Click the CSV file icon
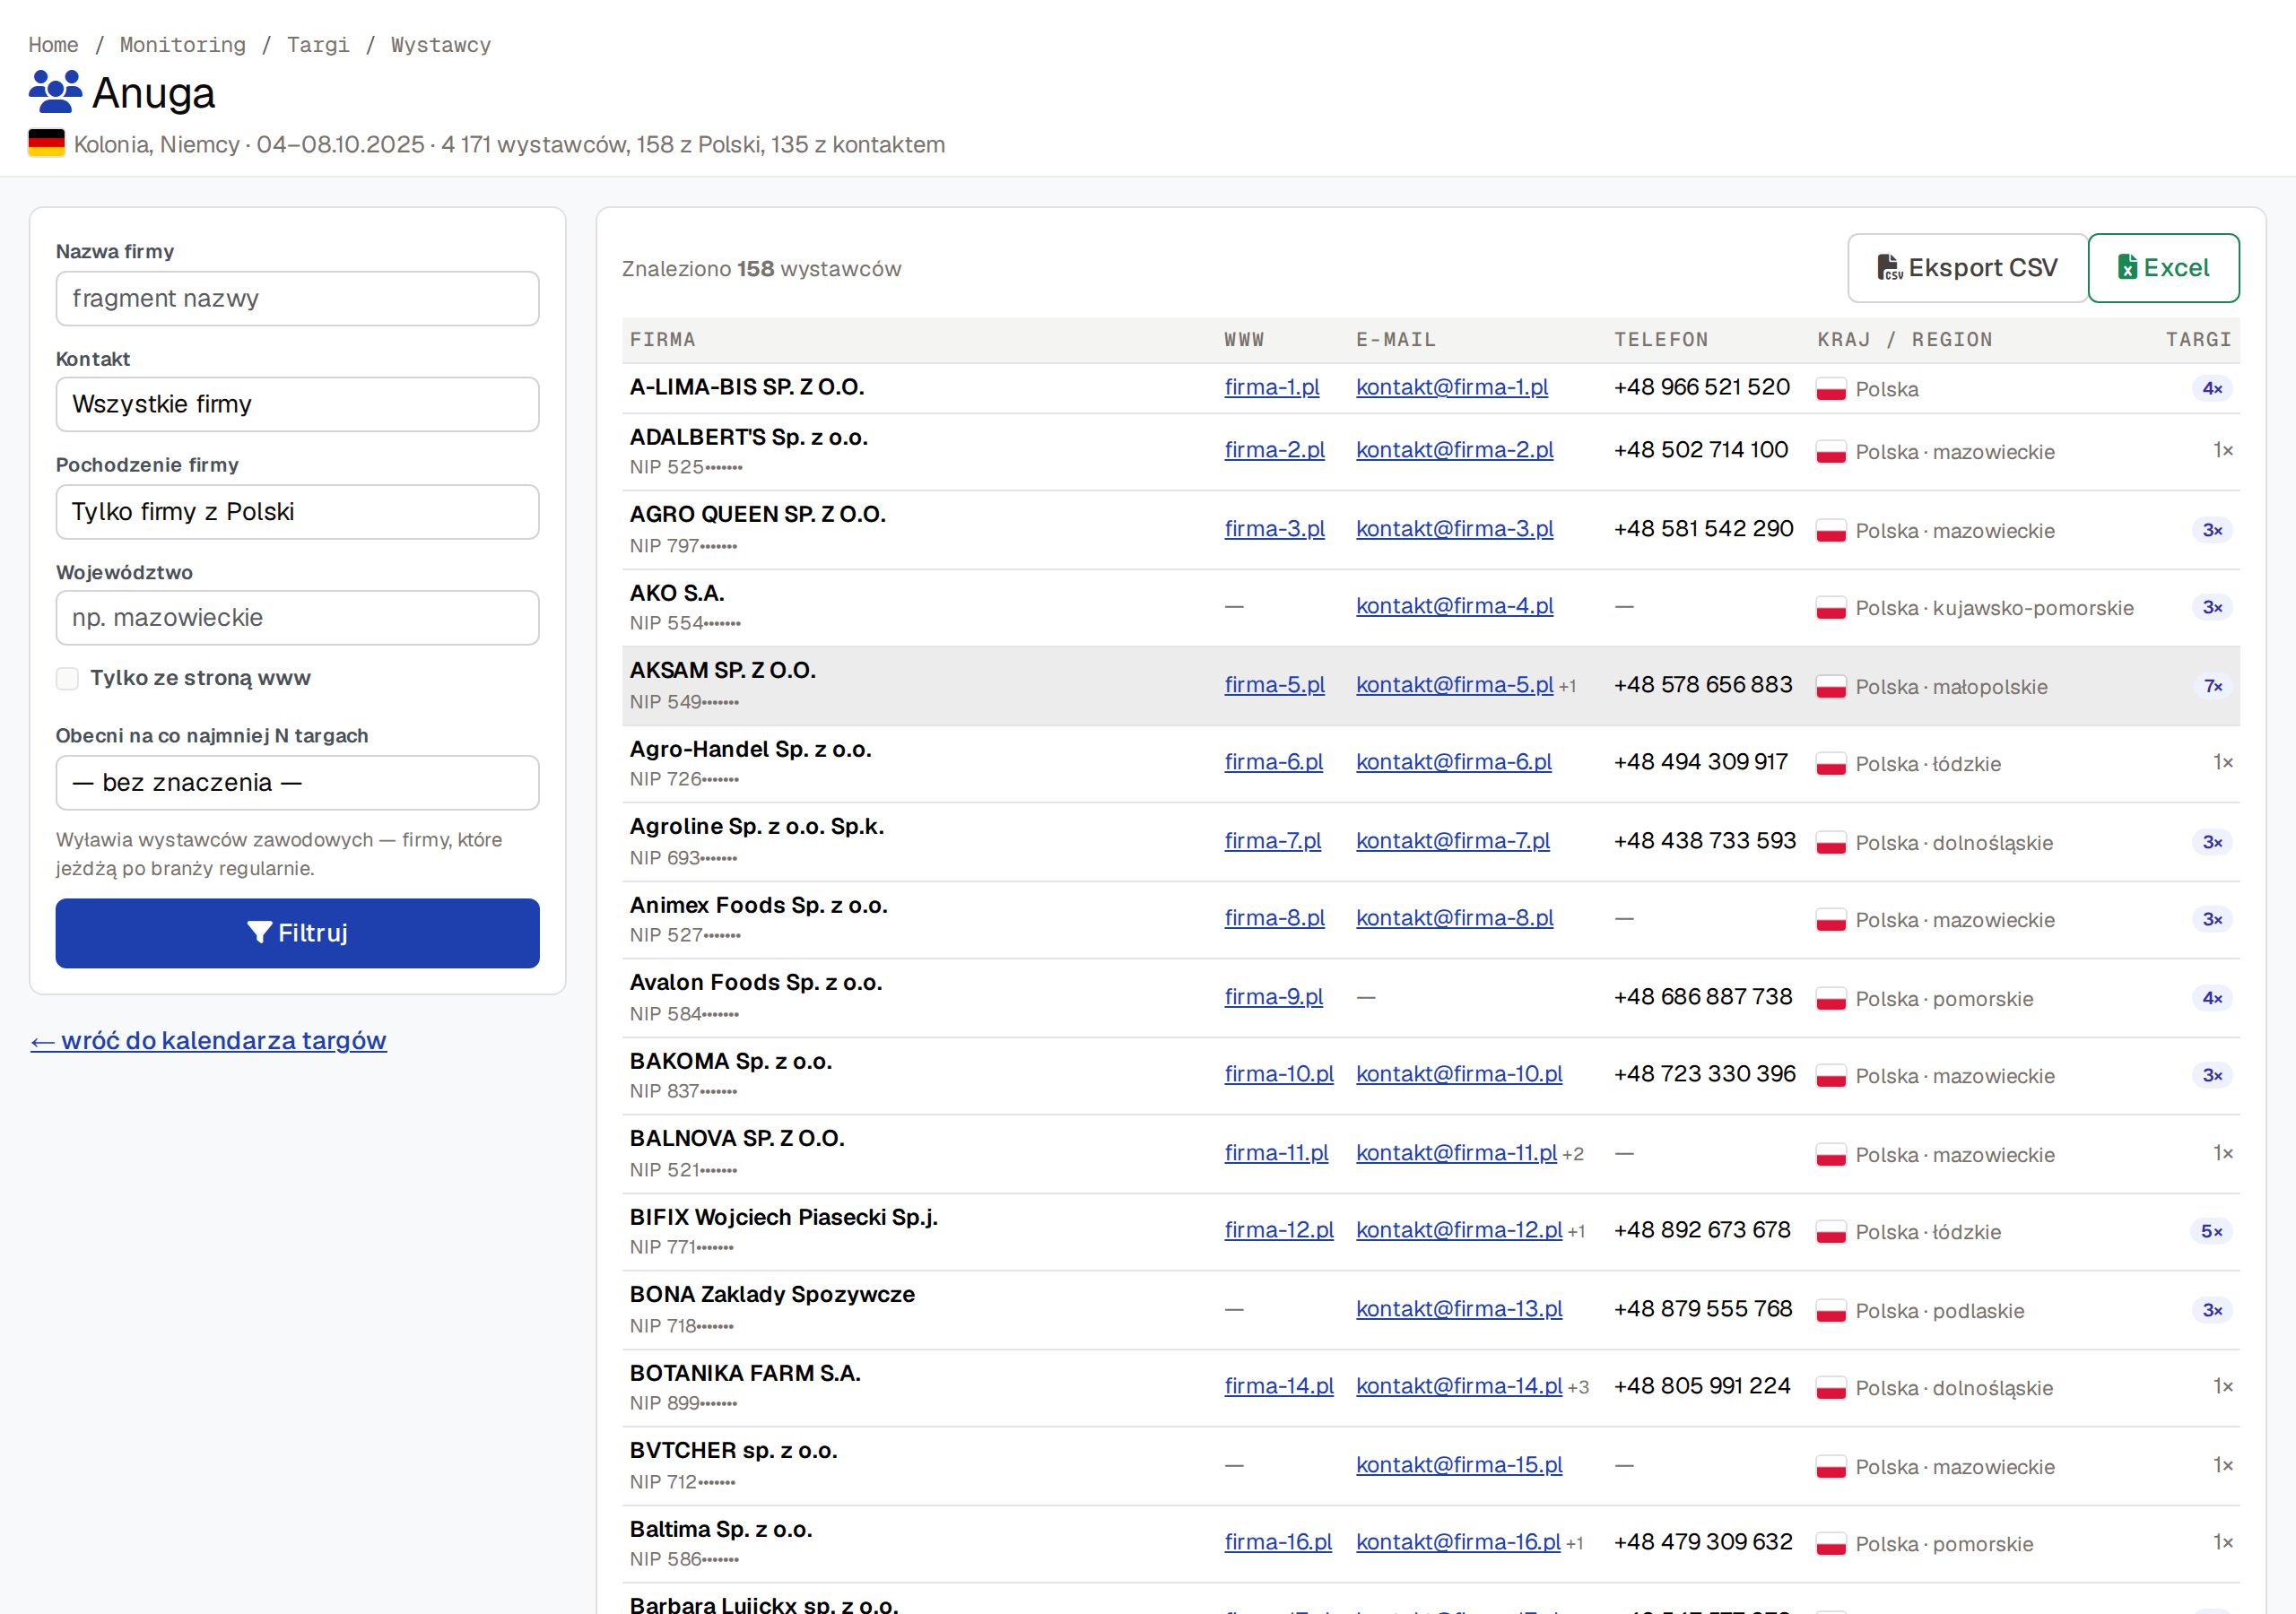This screenshot has height=1614, width=2296. point(1889,268)
